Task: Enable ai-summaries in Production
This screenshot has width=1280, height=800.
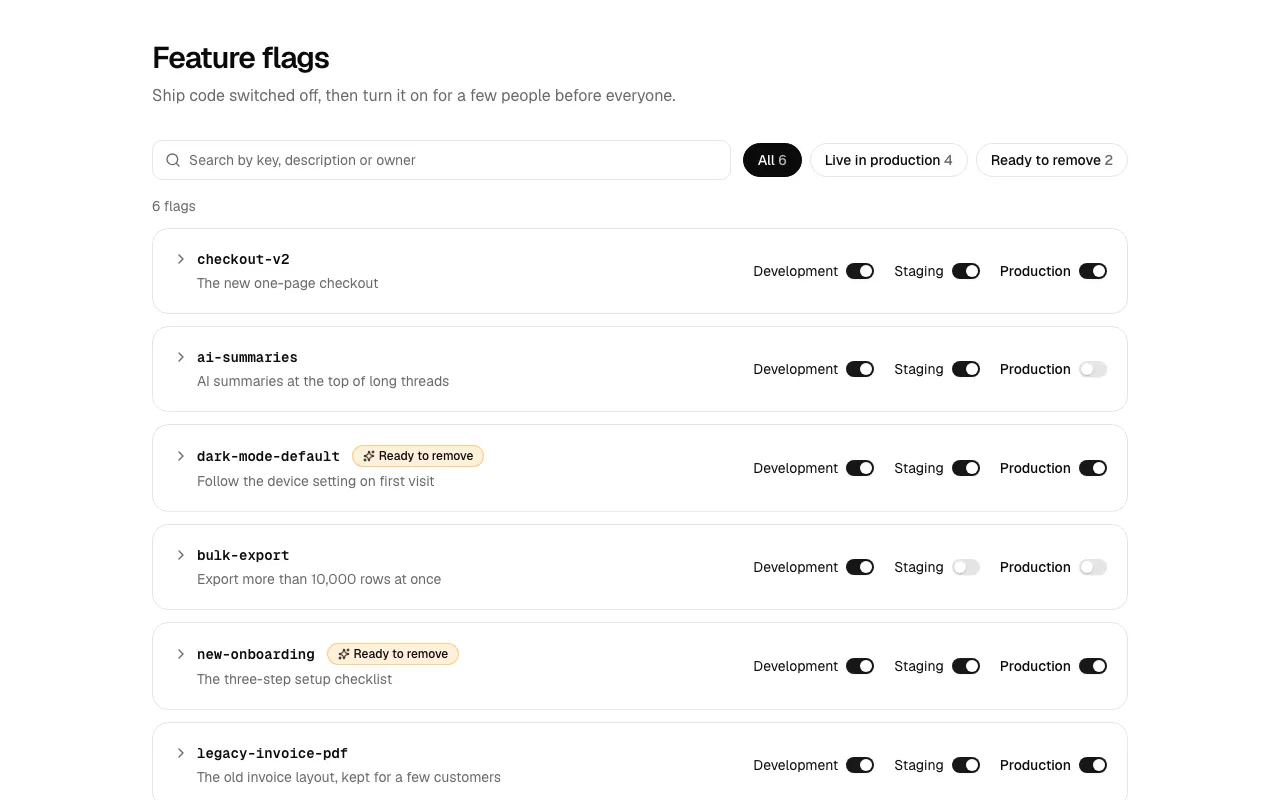Action: (1093, 369)
